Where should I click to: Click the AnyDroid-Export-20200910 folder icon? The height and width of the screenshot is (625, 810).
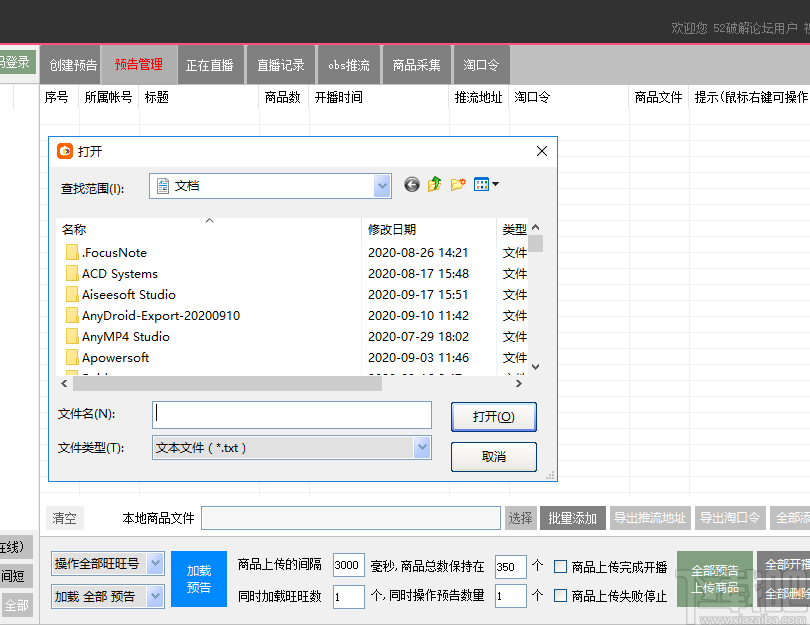(x=72, y=316)
